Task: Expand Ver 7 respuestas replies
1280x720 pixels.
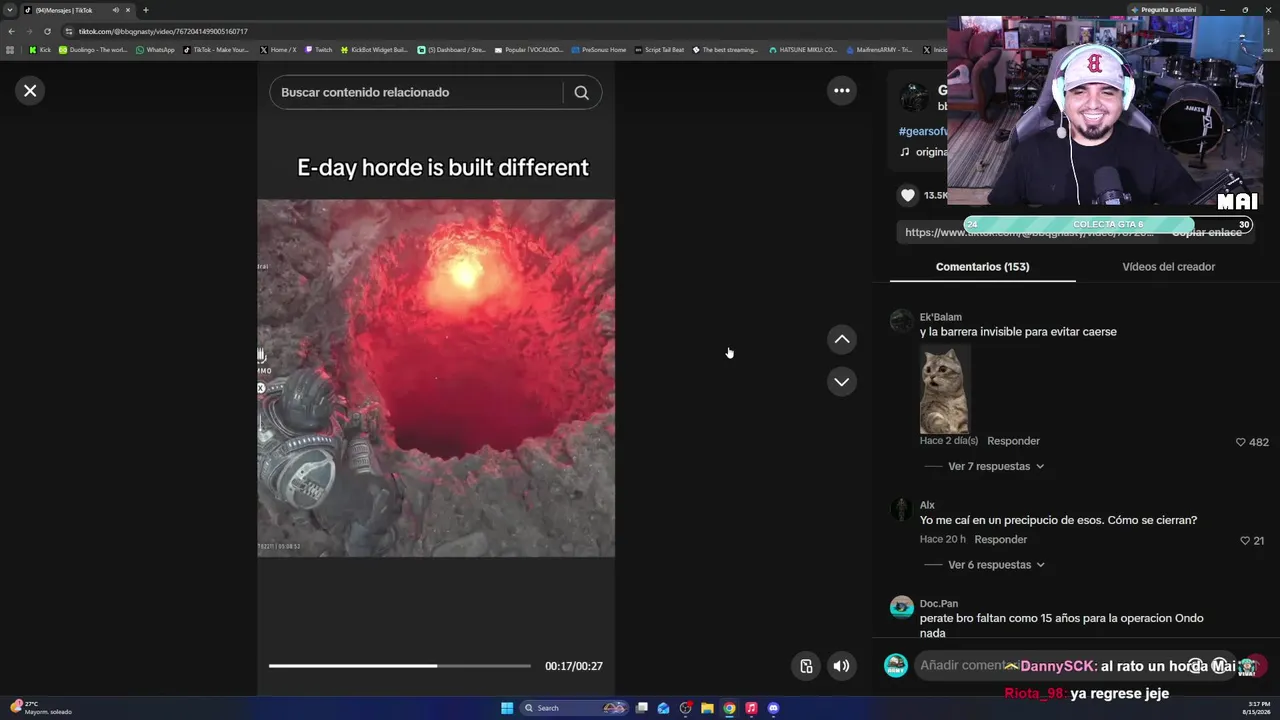Action: 996,466
